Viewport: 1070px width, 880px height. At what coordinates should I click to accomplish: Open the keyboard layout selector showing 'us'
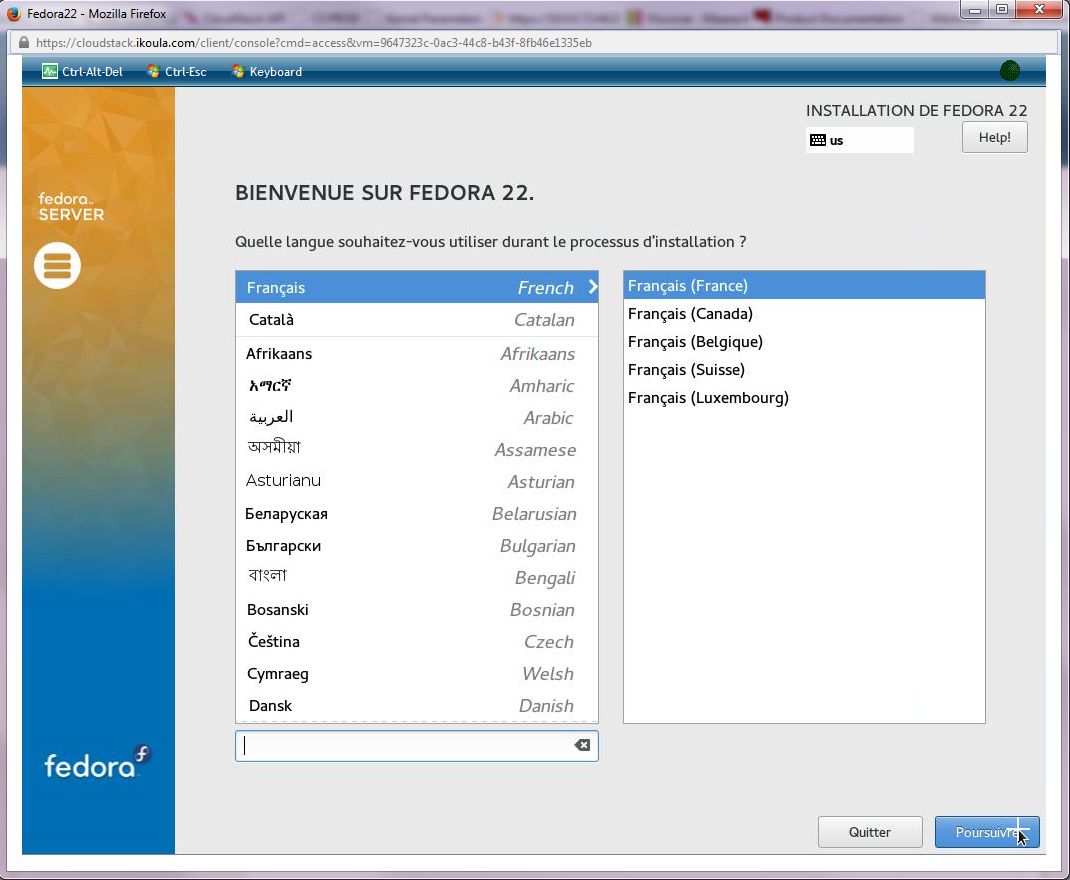[858, 140]
